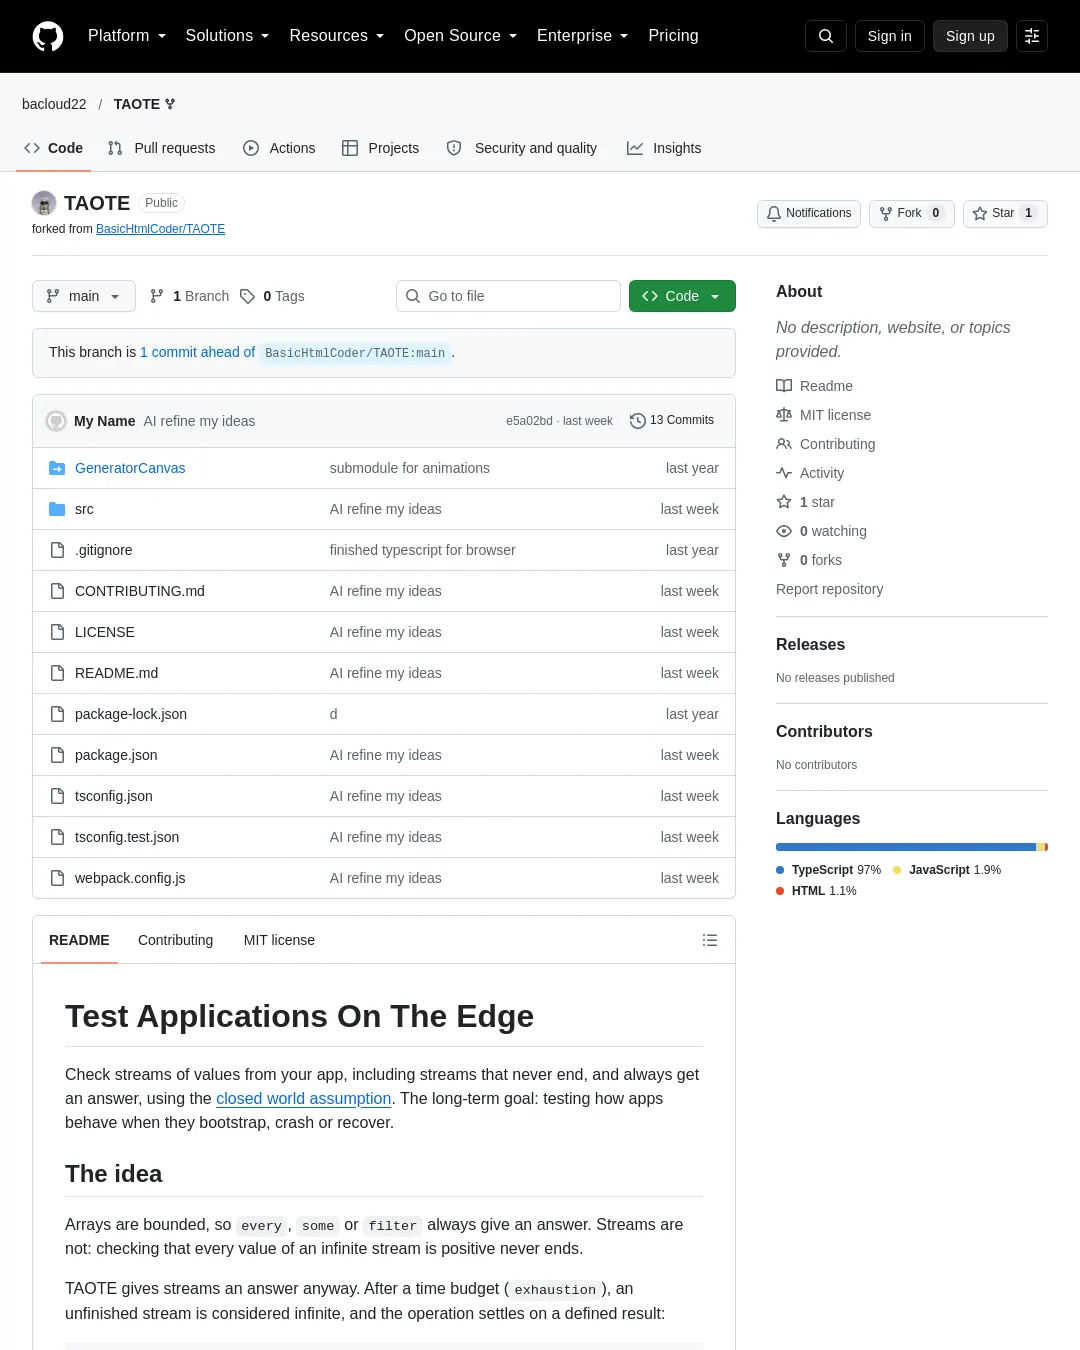
Task: Click the GeneratorCanvas submodule folder icon
Action: (57, 468)
